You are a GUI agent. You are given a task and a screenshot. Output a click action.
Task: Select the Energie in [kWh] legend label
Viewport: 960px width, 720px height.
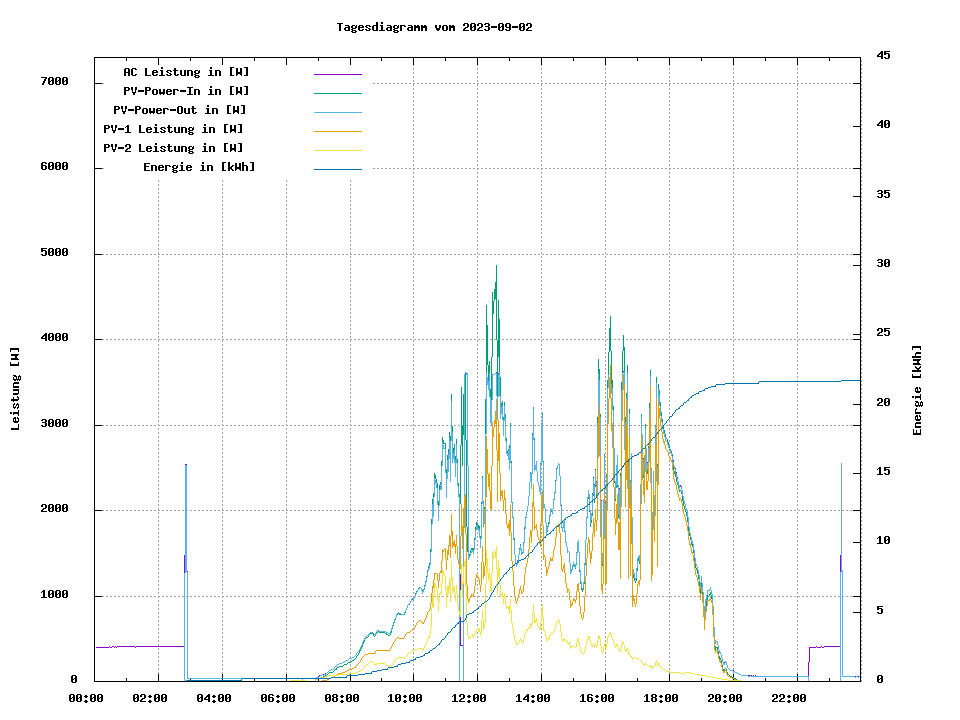tap(199, 167)
